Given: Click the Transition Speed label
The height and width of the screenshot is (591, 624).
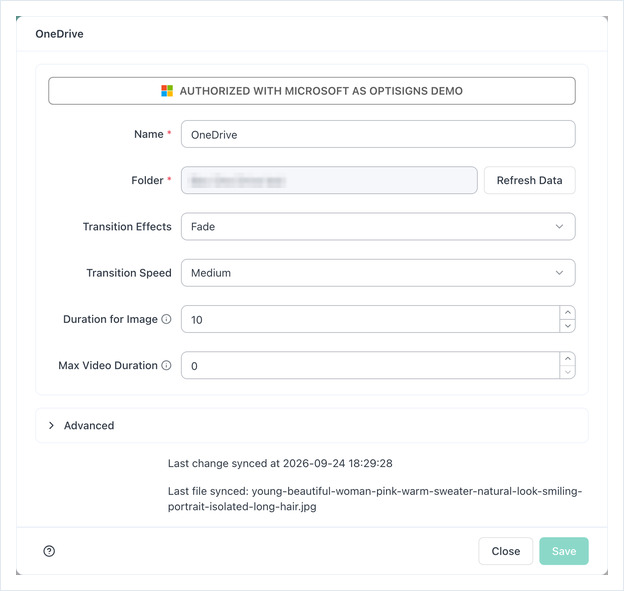Looking at the screenshot, I should (129, 273).
